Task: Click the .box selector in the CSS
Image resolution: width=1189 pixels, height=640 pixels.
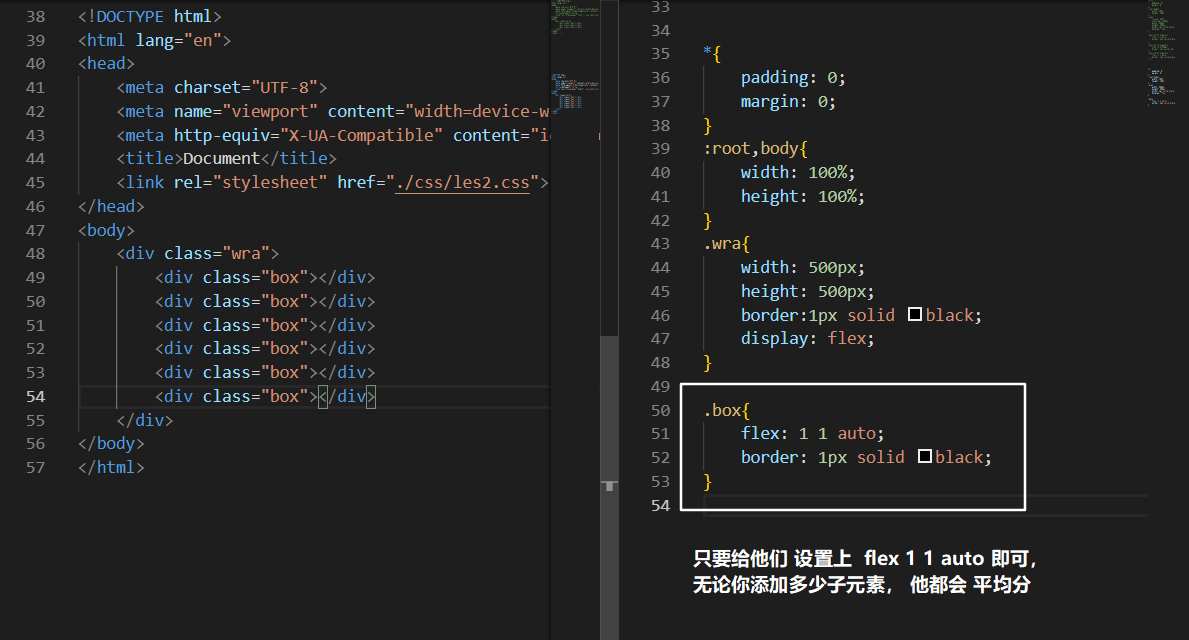Action: 725,410
